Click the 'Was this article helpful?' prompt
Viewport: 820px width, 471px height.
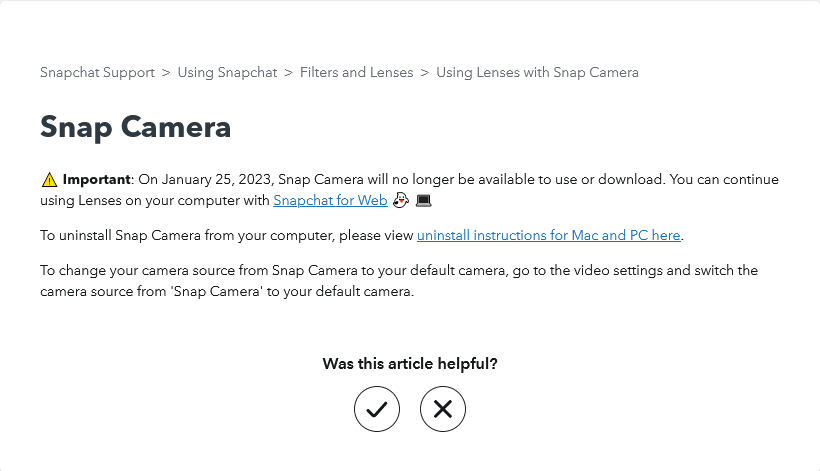click(x=409, y=363)
